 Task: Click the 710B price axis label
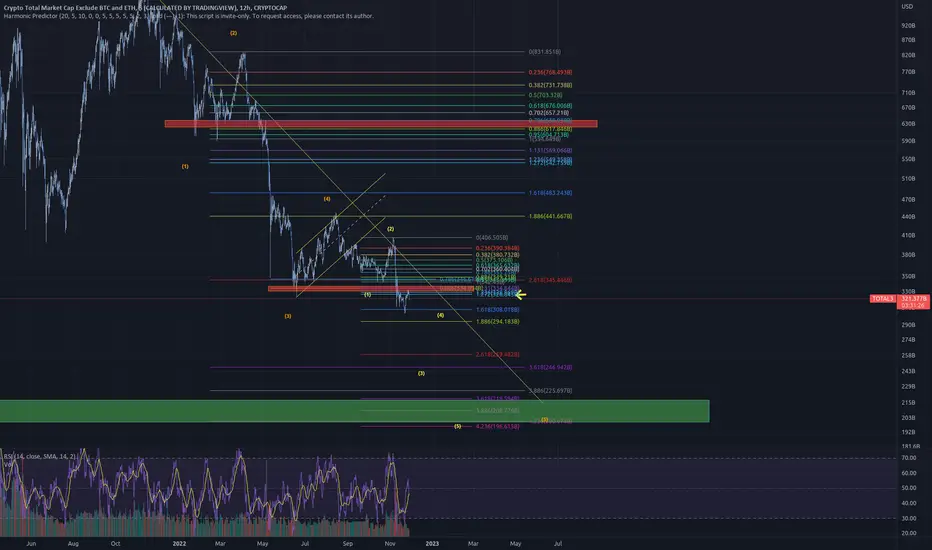coord(908,93)
